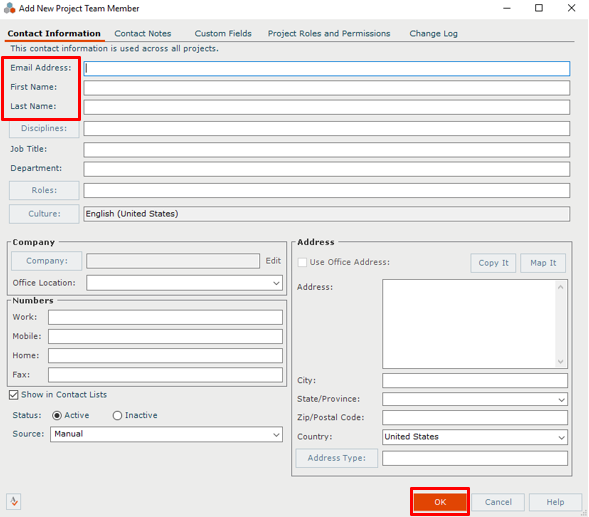Select the Inactive status radio button
Screen dimensions: 589x517
tap(117, 416)
